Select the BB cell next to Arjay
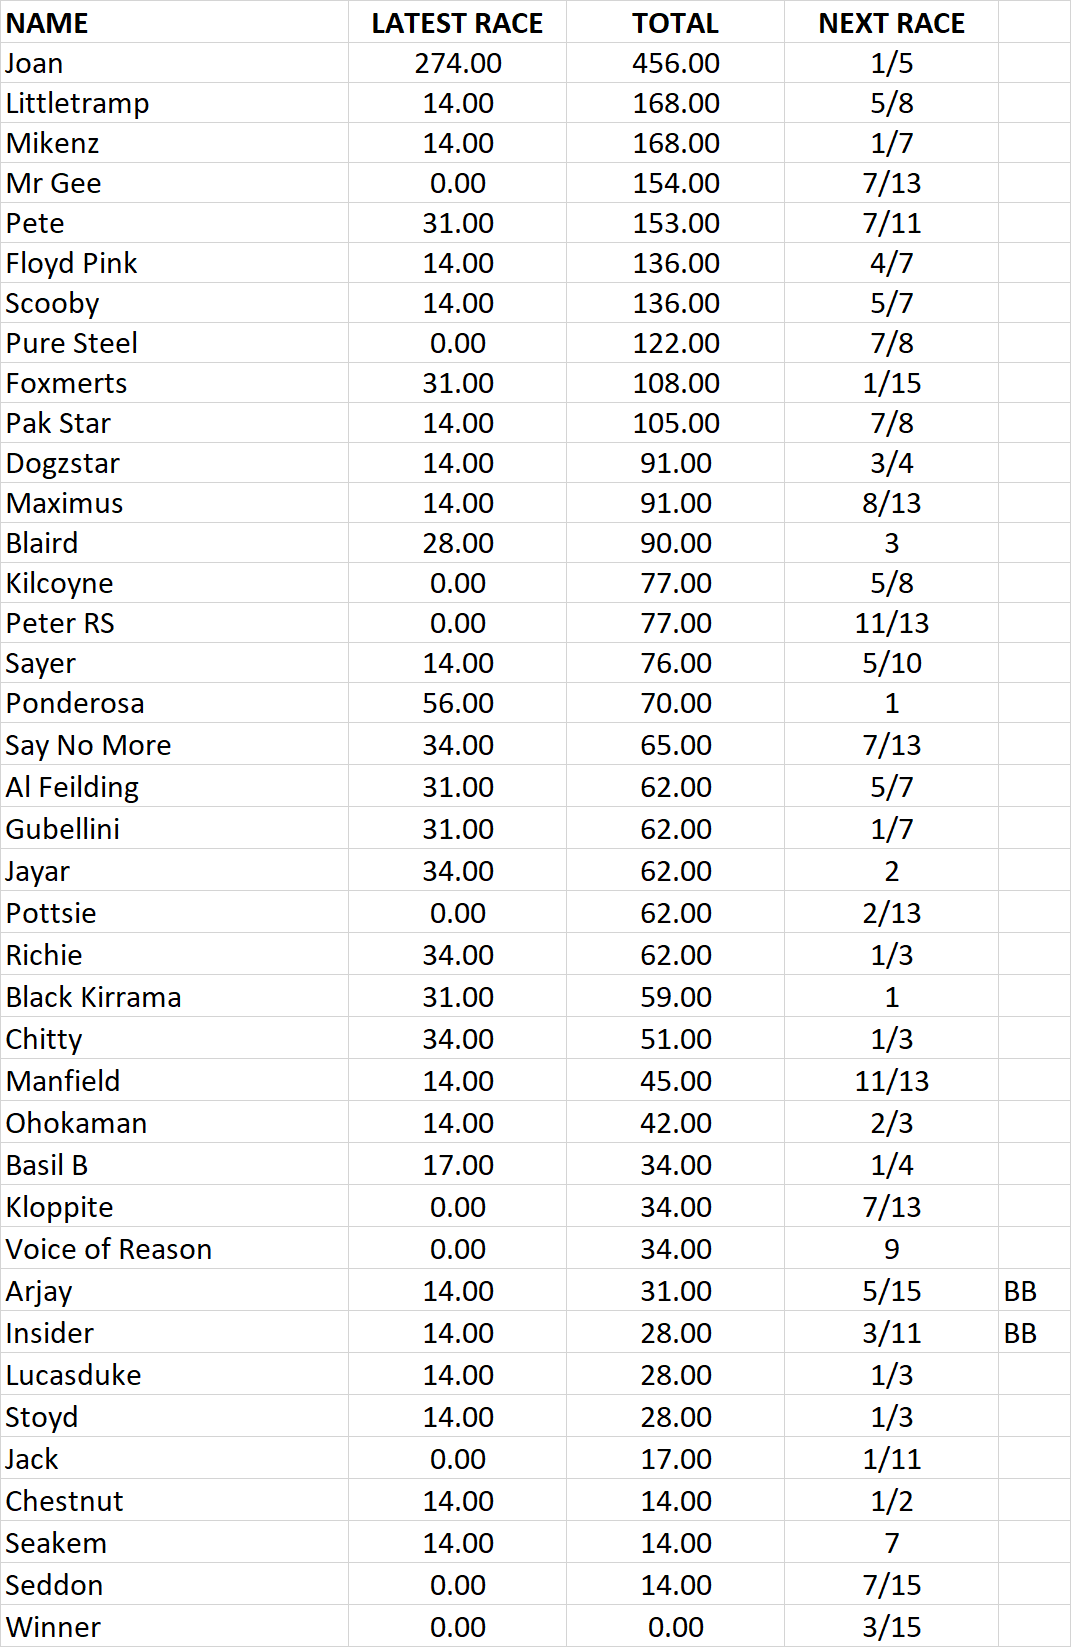1071x1647 pixels. [x=1034, y=1291]
